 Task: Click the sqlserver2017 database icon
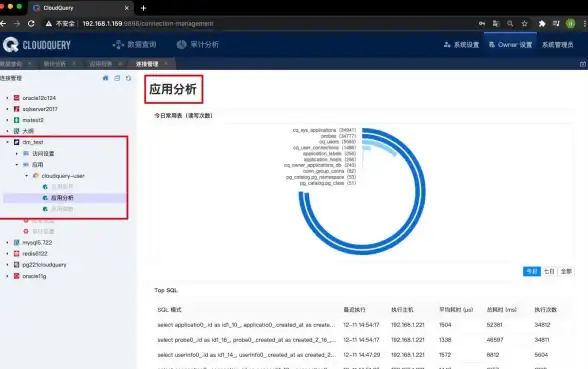[x=16, y=109]
